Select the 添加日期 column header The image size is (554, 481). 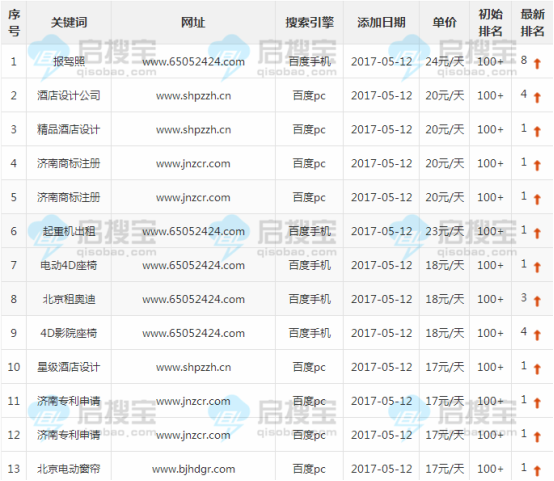coord(381,23)
